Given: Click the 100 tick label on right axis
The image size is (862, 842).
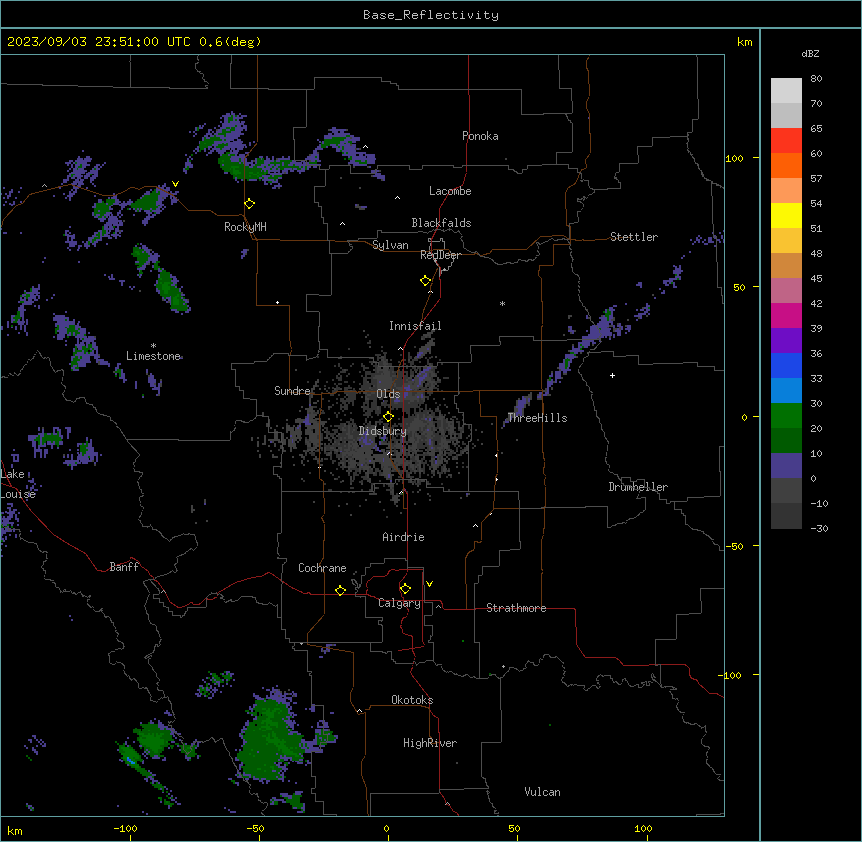Looking at the screenshot, I should tap(734, 158).
